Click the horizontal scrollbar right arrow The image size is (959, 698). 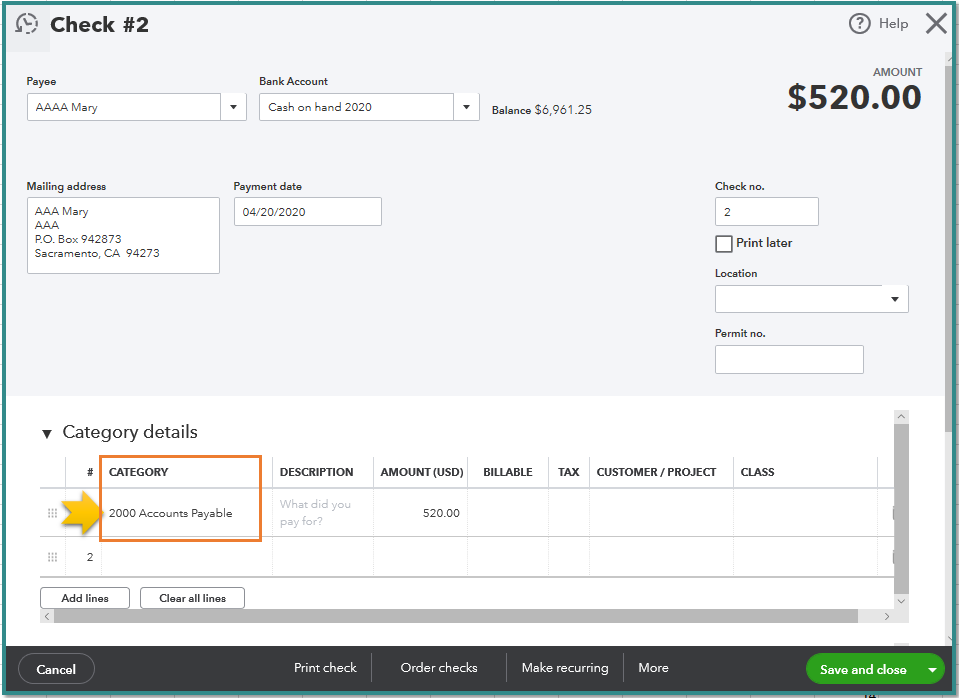click(887, 616)
